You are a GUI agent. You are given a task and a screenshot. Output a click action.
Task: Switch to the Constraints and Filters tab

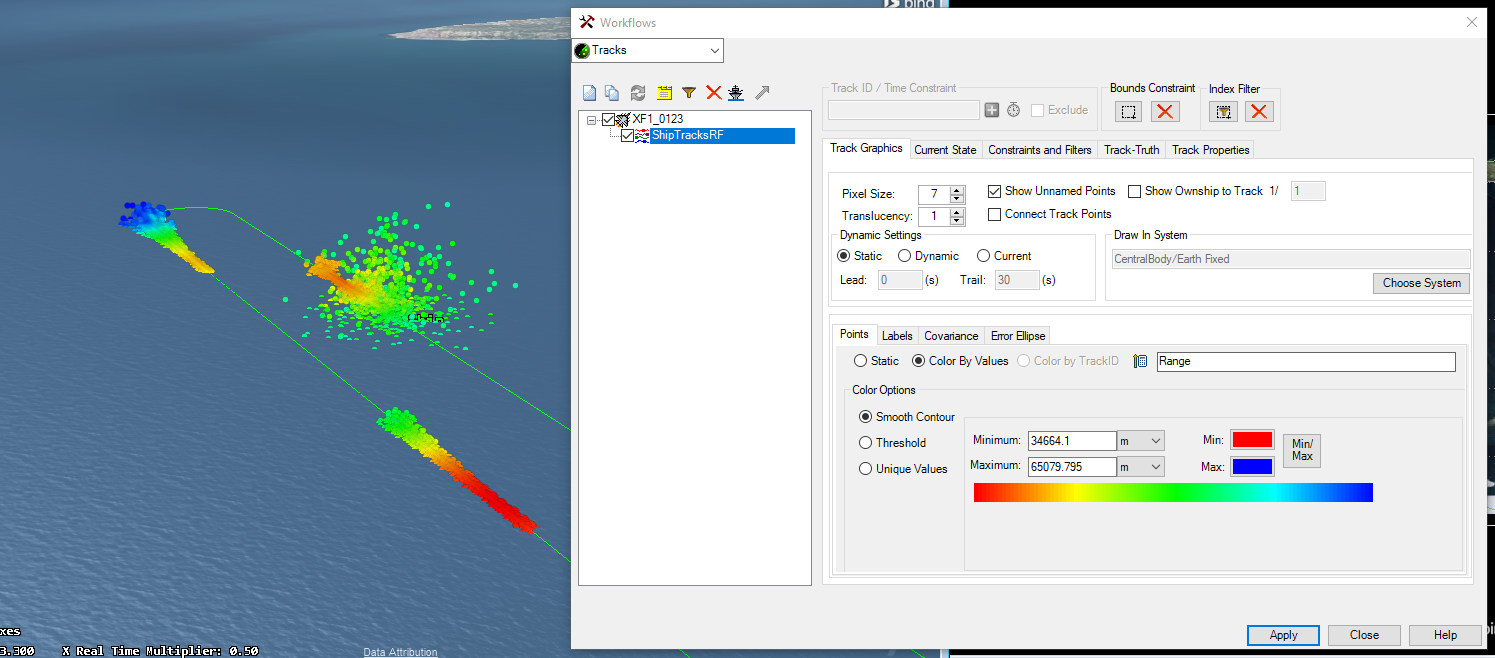click(x=1039, y=150)
